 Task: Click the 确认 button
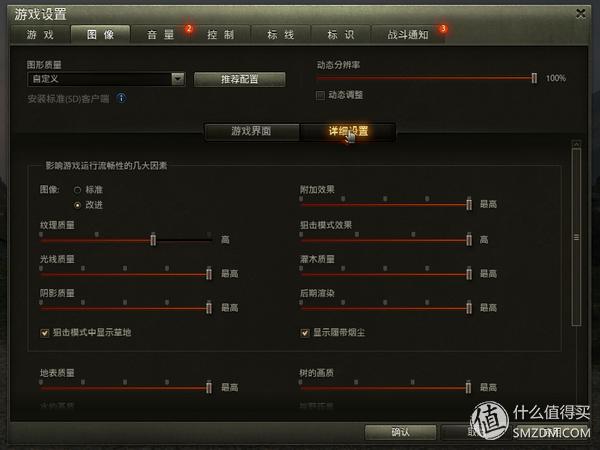coord(400,432)
